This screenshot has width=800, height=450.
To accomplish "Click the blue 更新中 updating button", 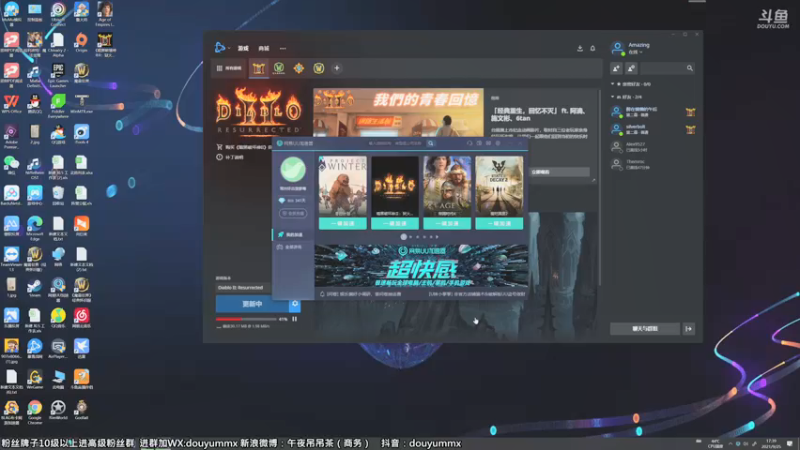I will click(252, 304).
